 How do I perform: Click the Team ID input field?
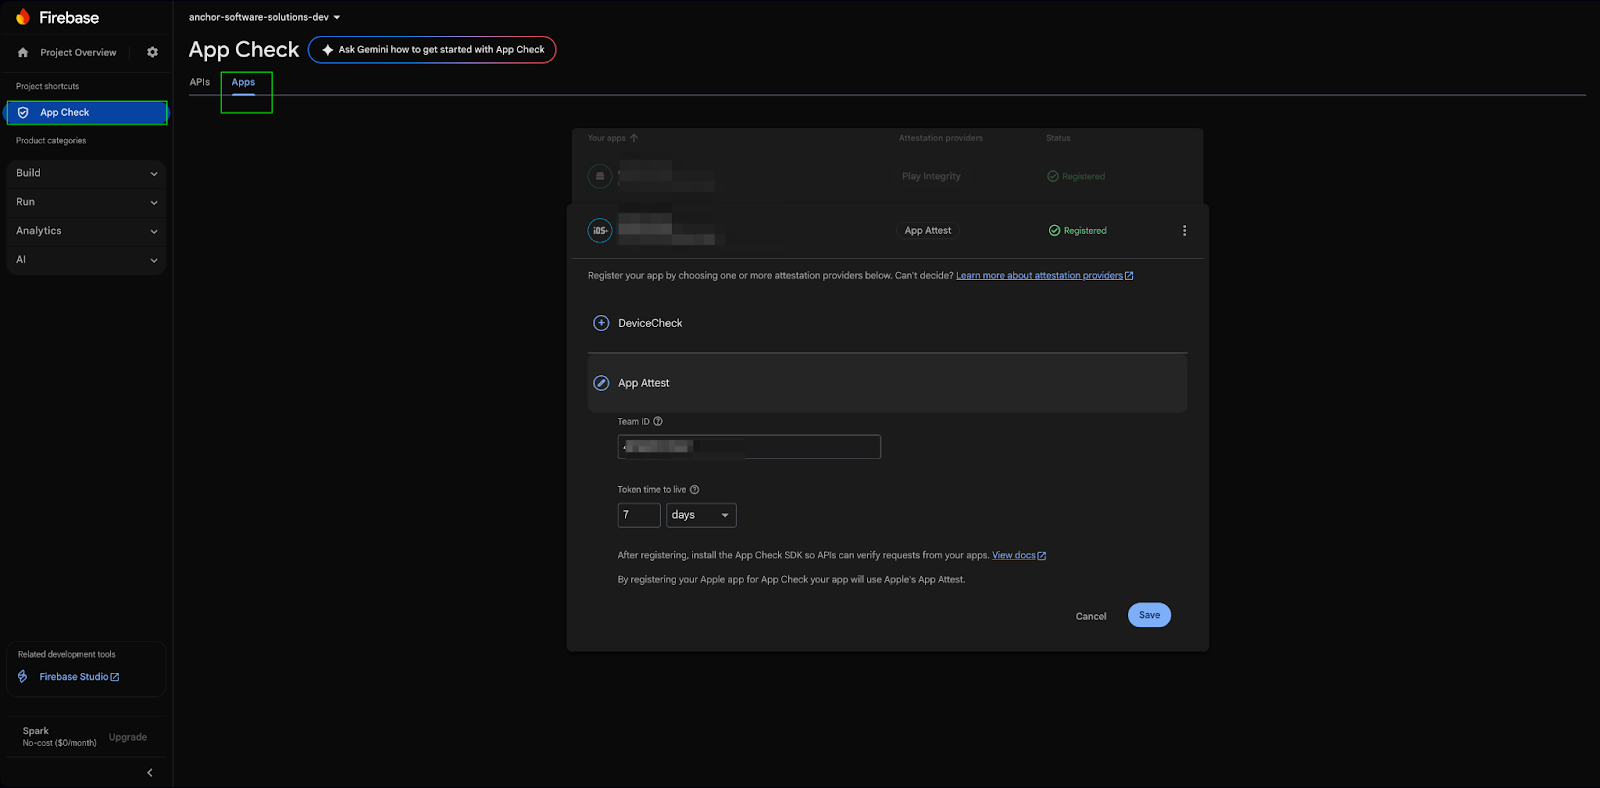(749, 447)
